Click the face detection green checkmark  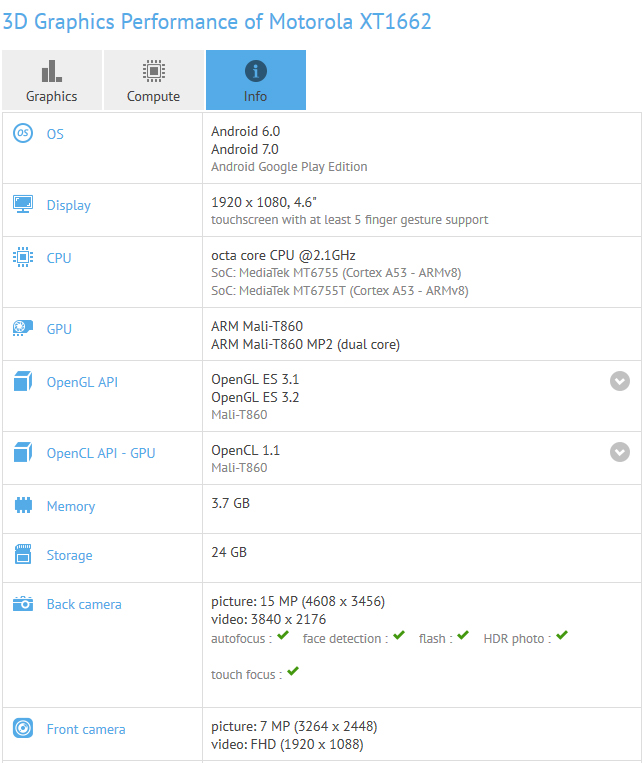click(399, 636)
